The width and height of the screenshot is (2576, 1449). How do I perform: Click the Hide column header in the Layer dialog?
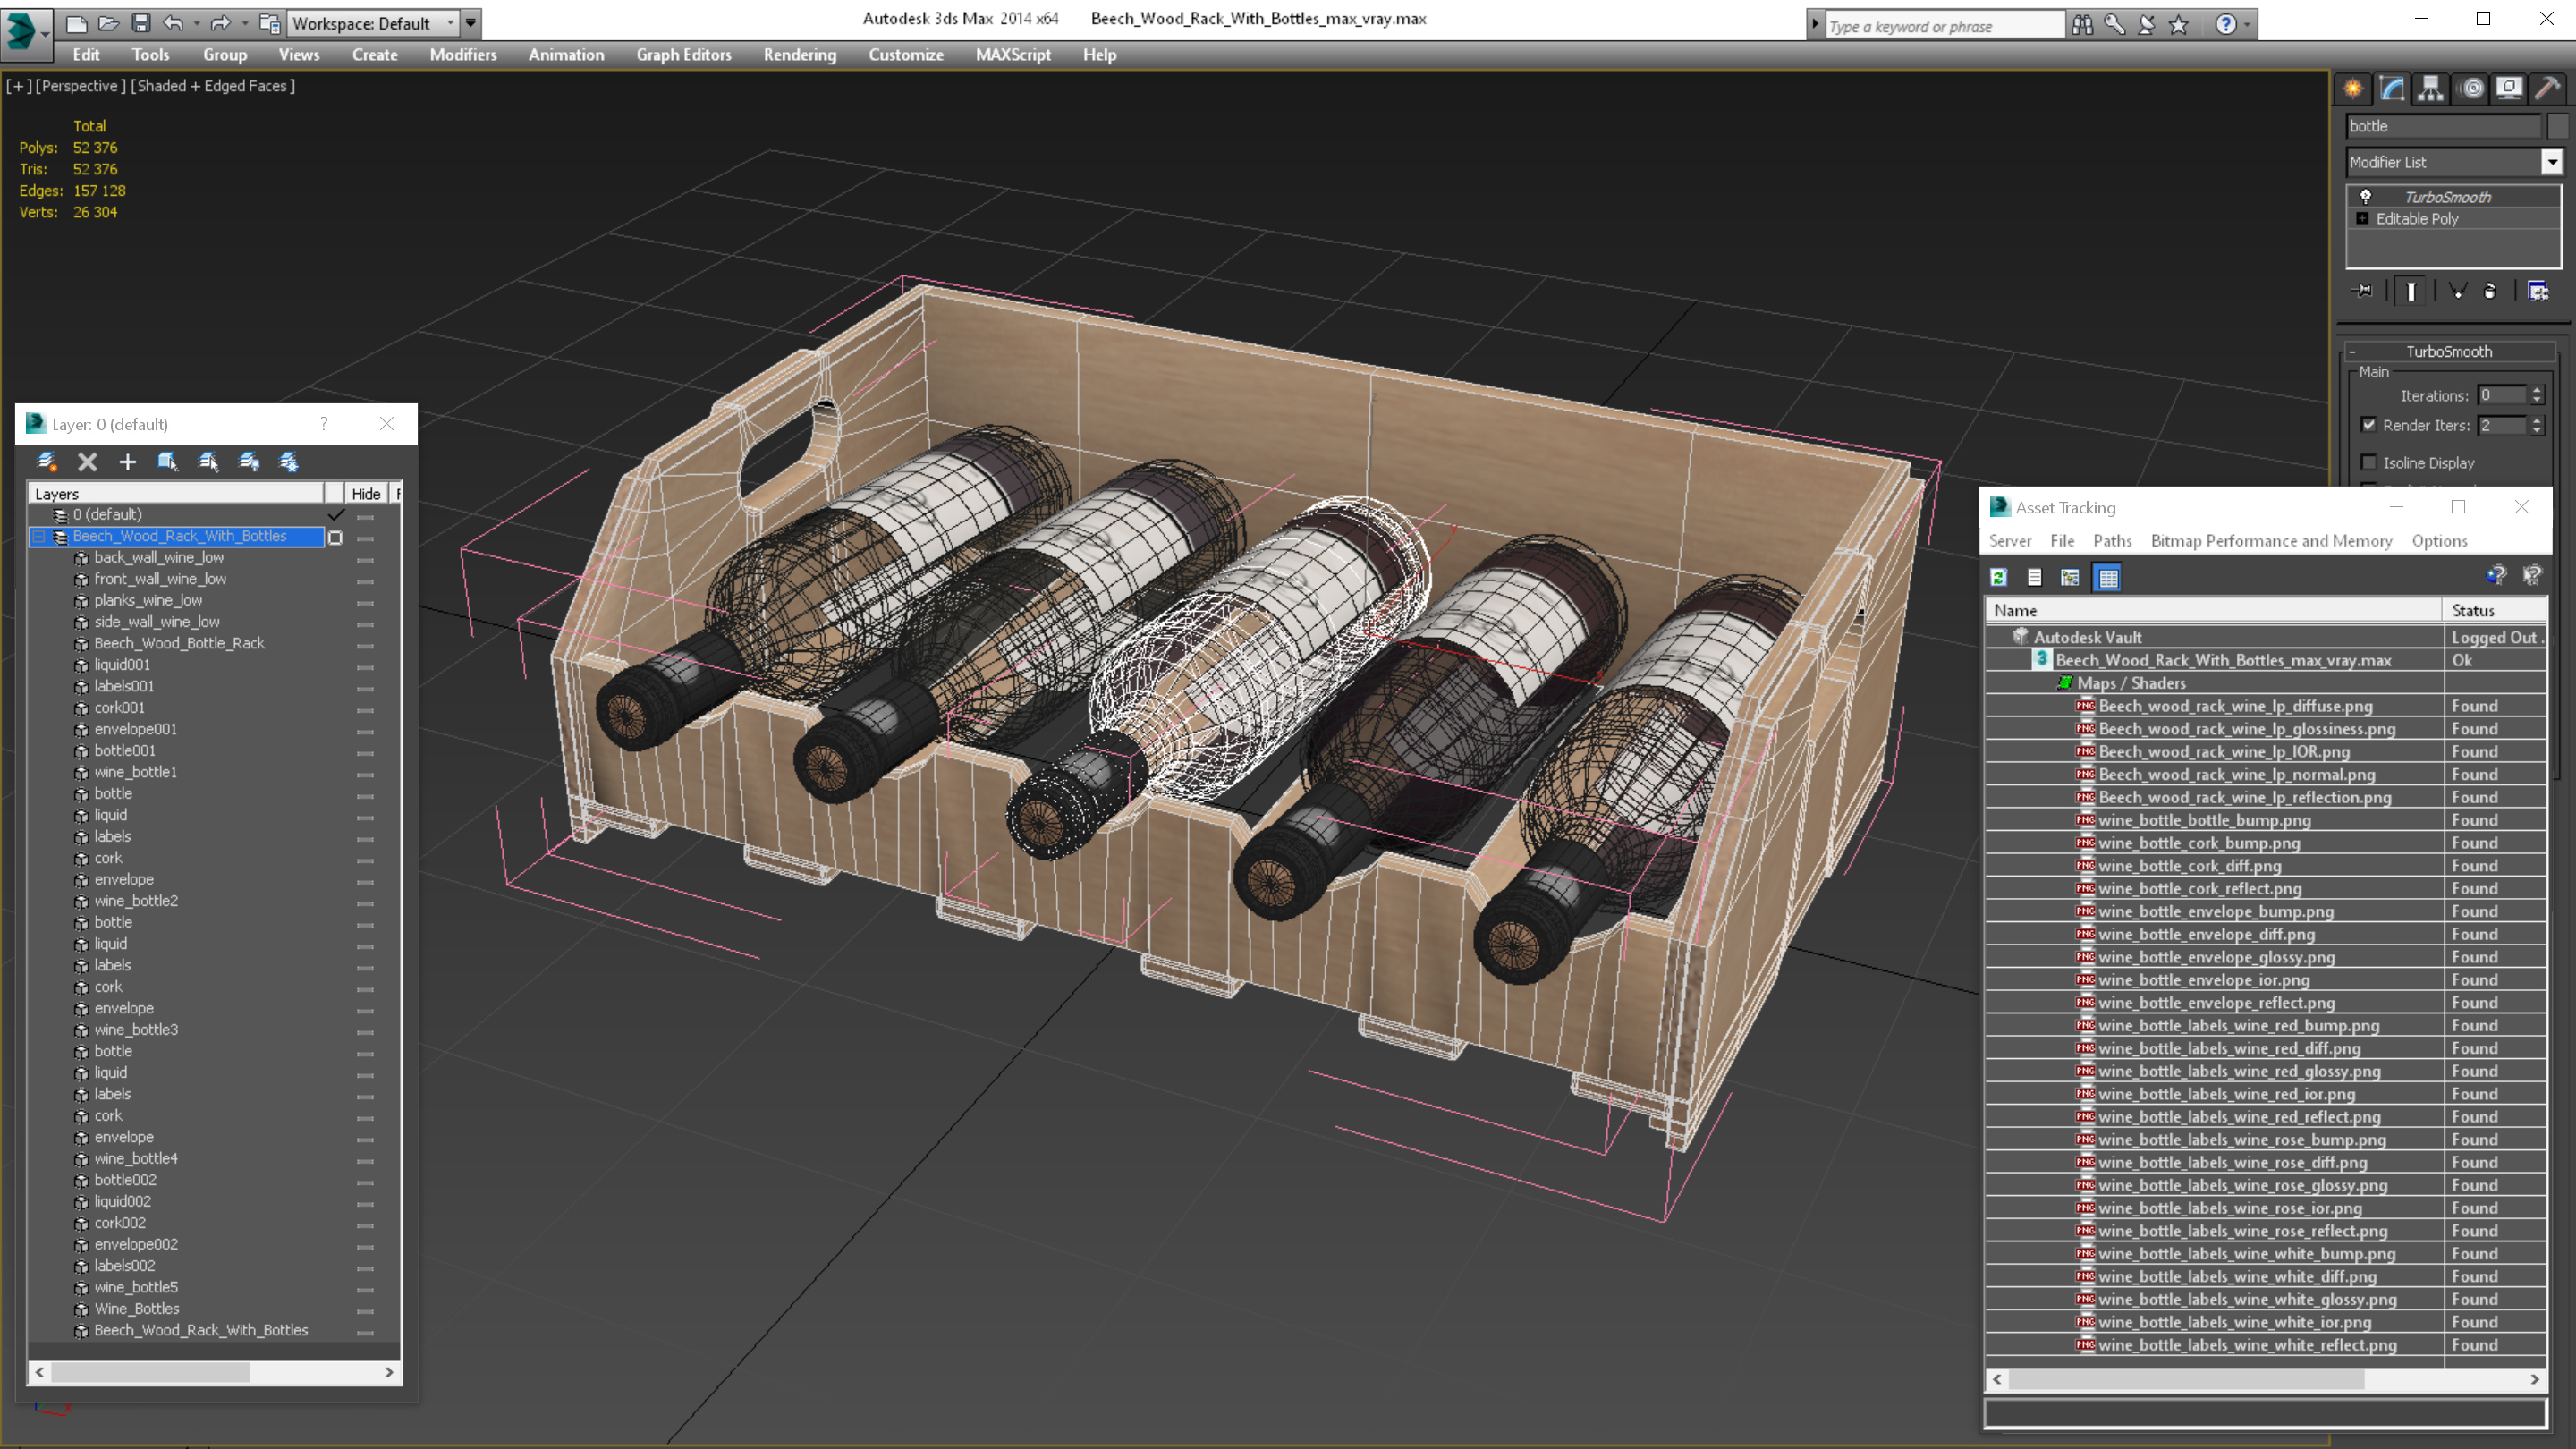coord(366,494)
